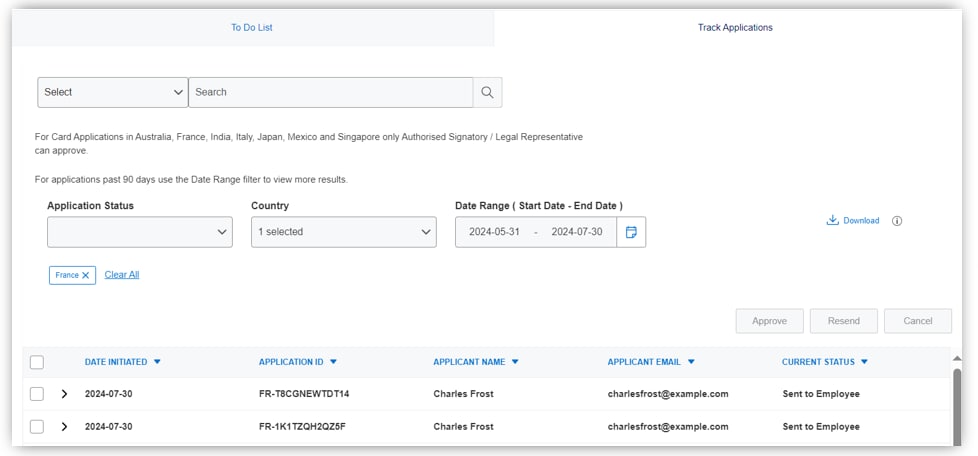Expand the FR-1K1TZQH2QZ5F application row
Viewport: 978px width, 456px height.
click(x=64, y=426)
